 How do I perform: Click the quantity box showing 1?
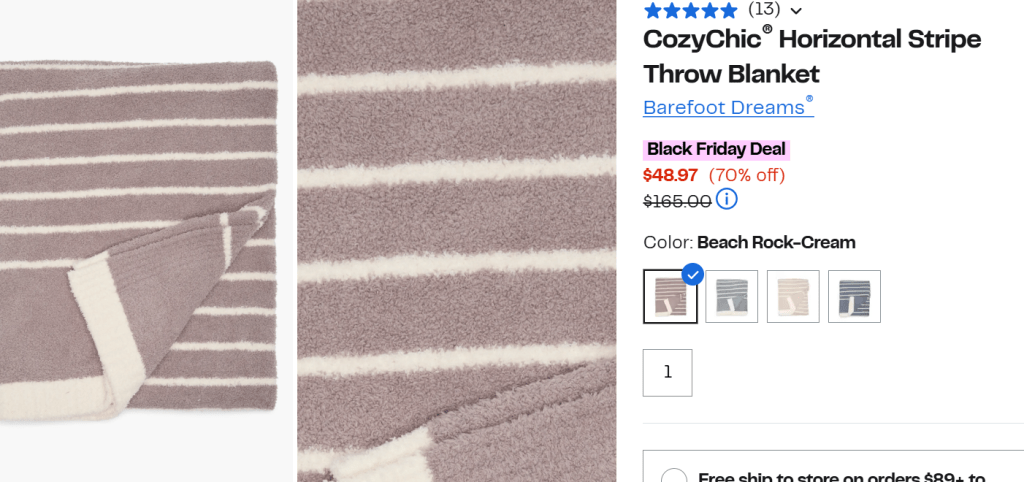668,372
